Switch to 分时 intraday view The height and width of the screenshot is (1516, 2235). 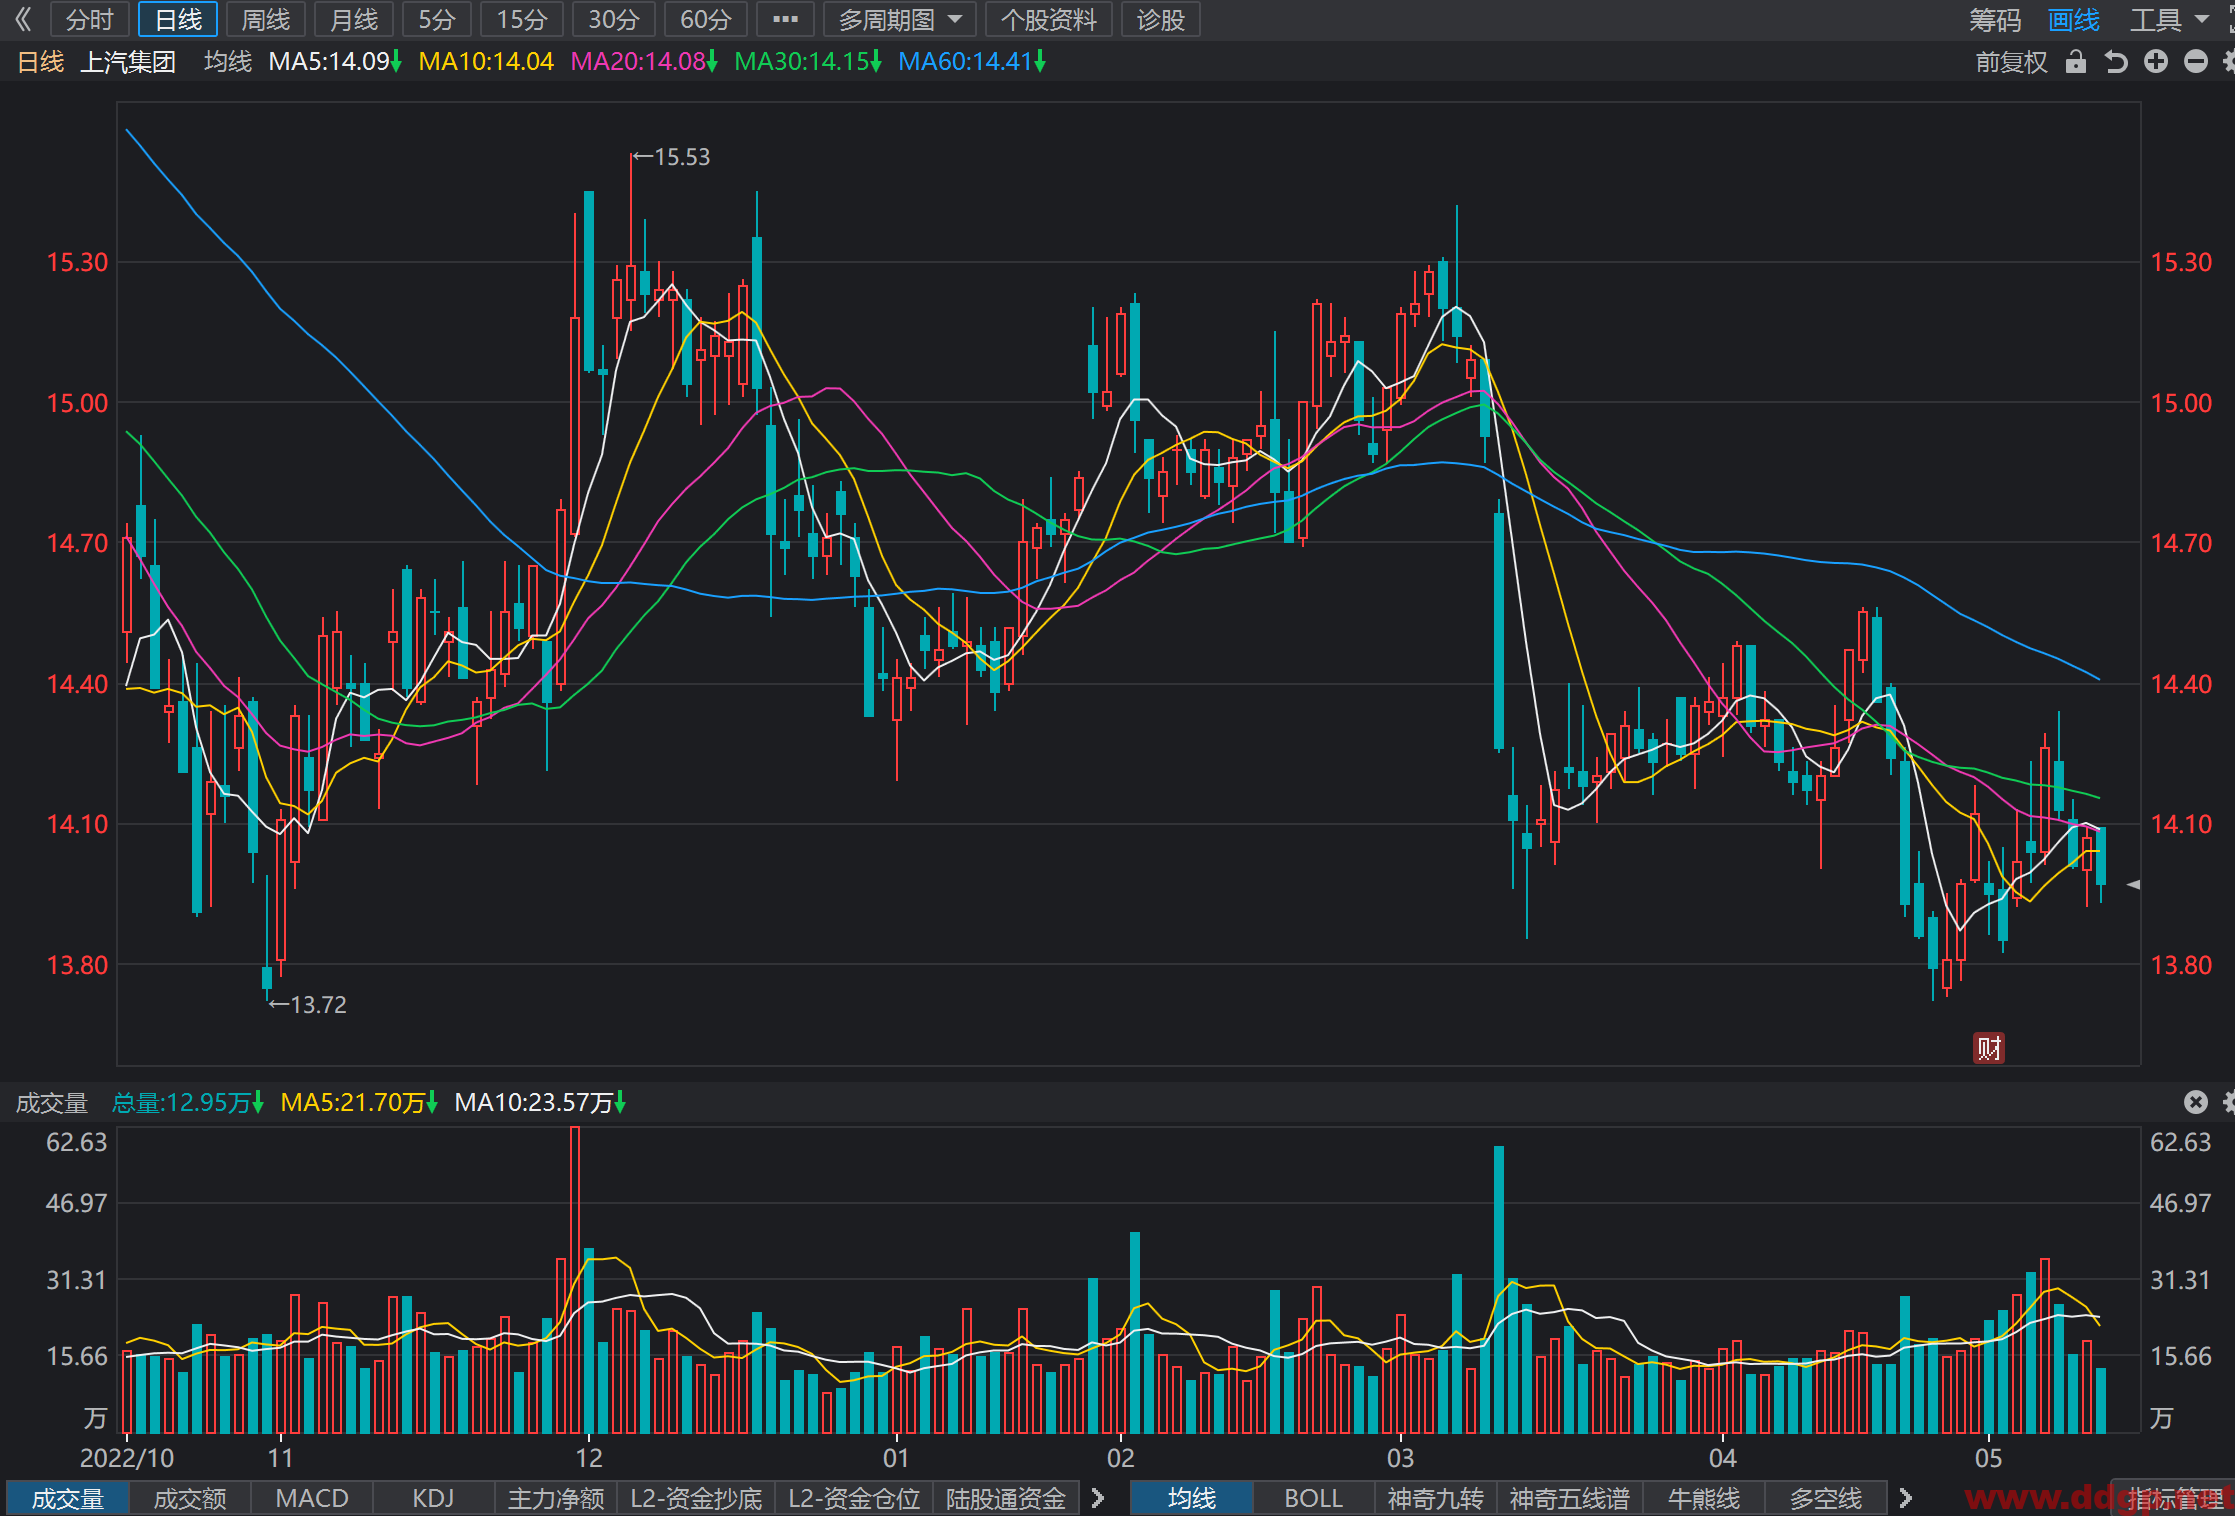(89, 19)
